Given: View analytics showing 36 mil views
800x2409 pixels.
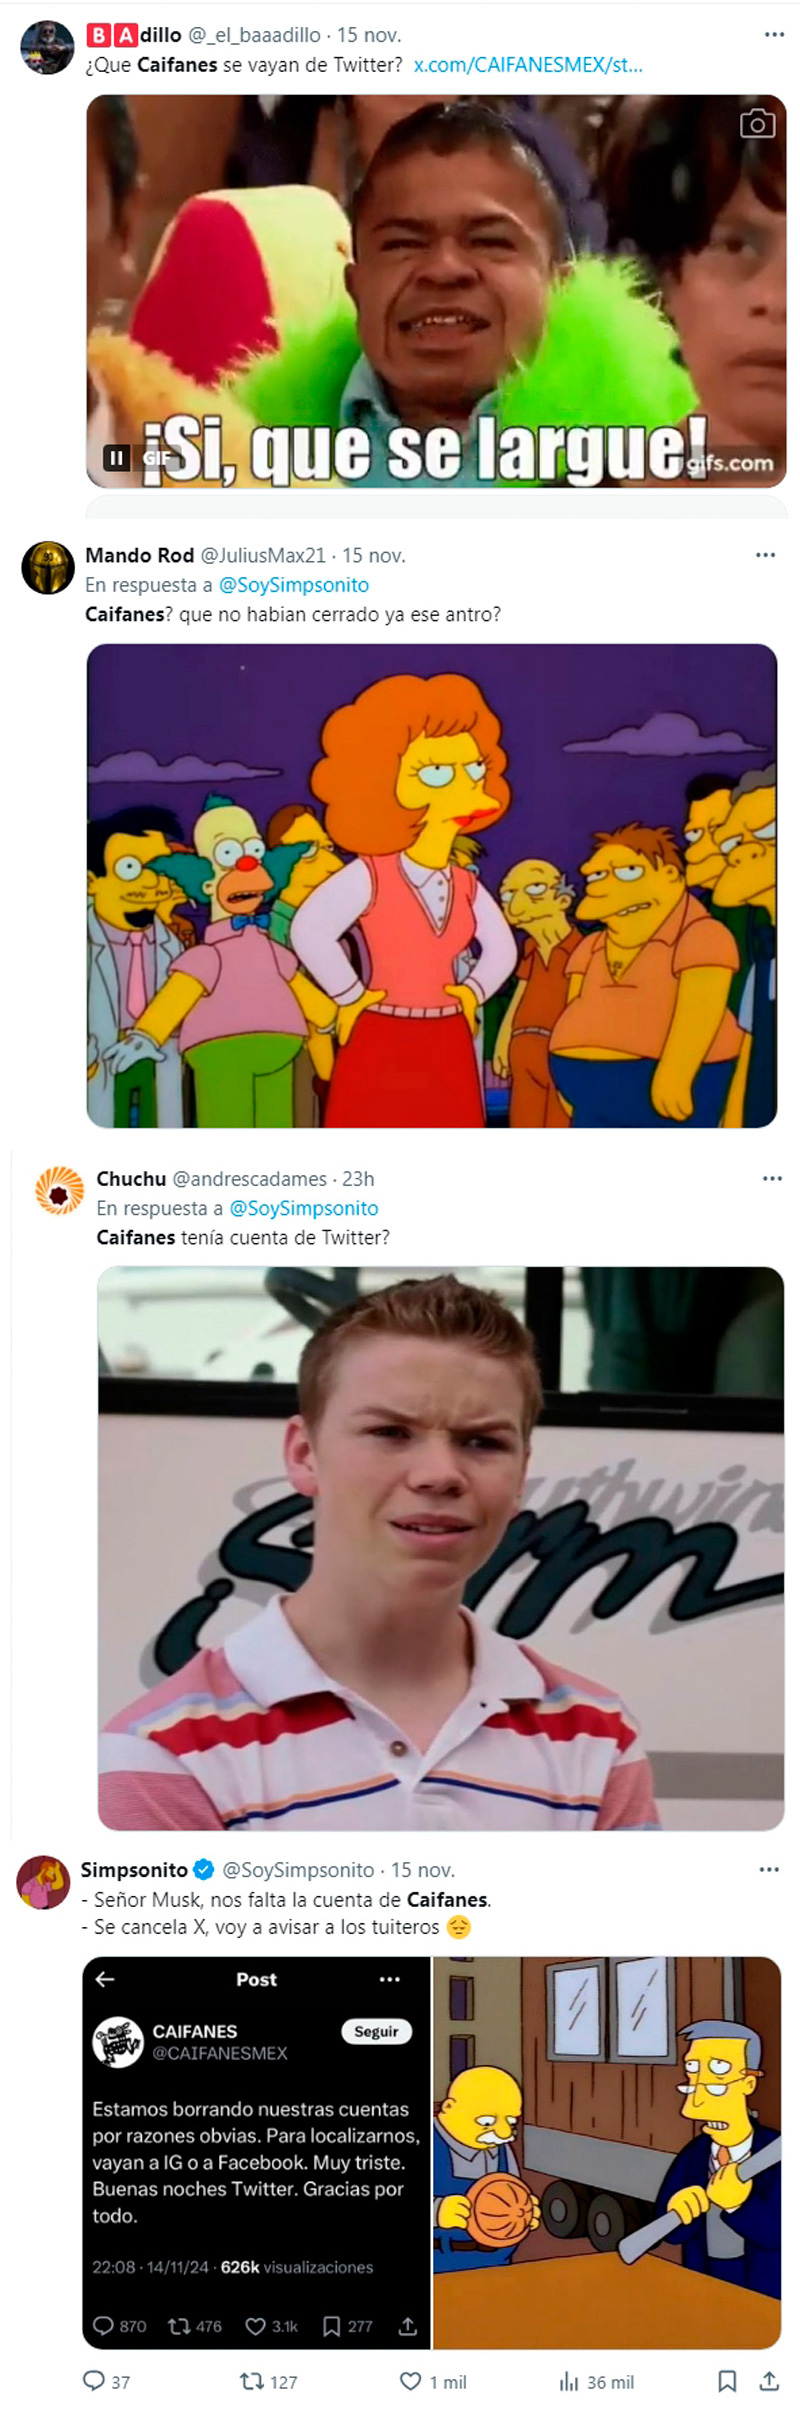Looking at the screenshot, I should 596,2381.
